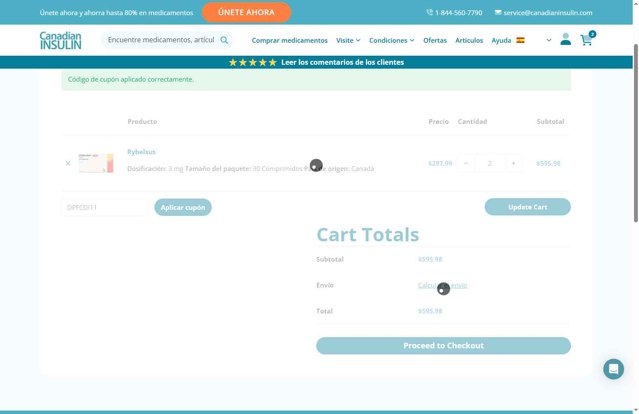Click the Cart Totals heading
Viewport: 639px width, 414px height.
click(368, 235)
